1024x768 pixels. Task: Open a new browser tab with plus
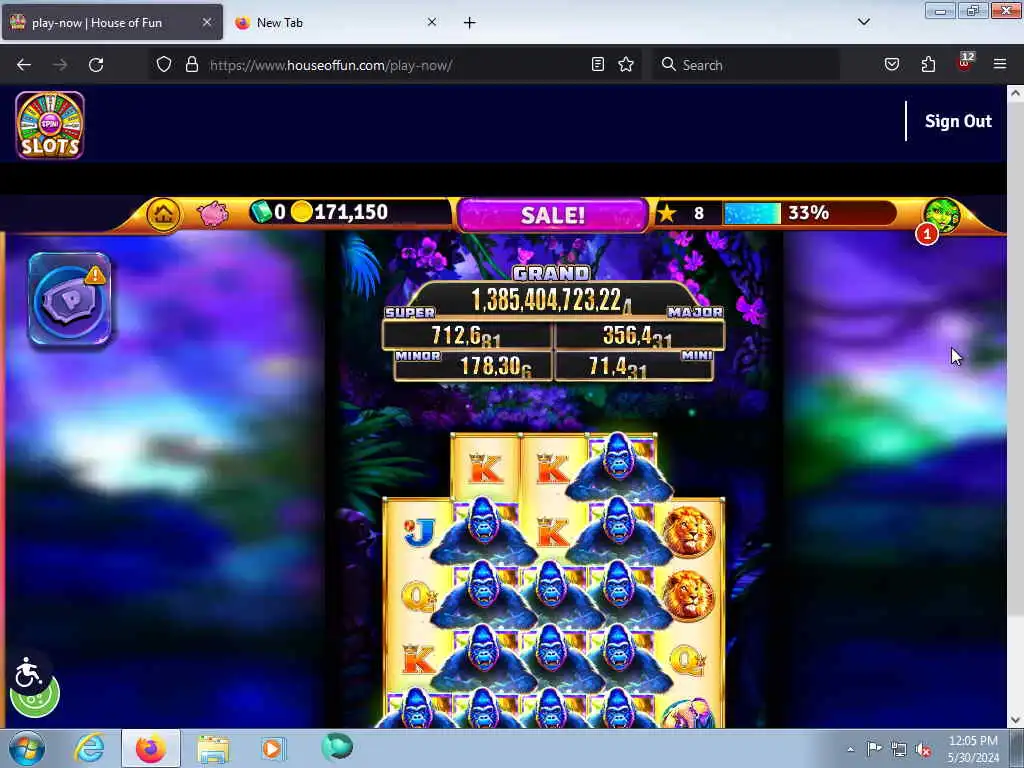[x=470, y=23]
